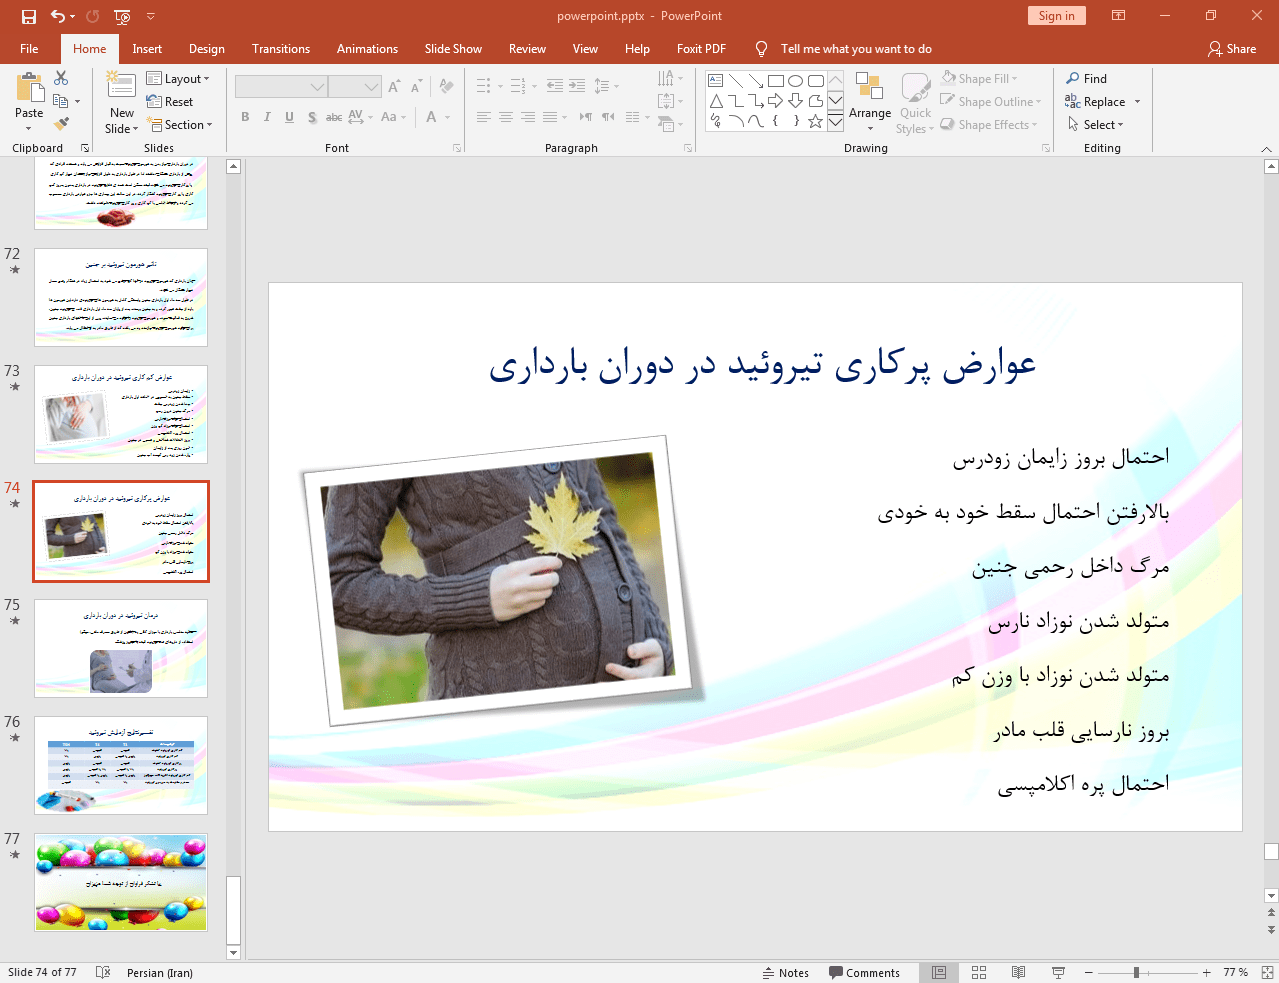Toggle Bold formatting
Screen dimensions: 1279x983
pos(245,117)
